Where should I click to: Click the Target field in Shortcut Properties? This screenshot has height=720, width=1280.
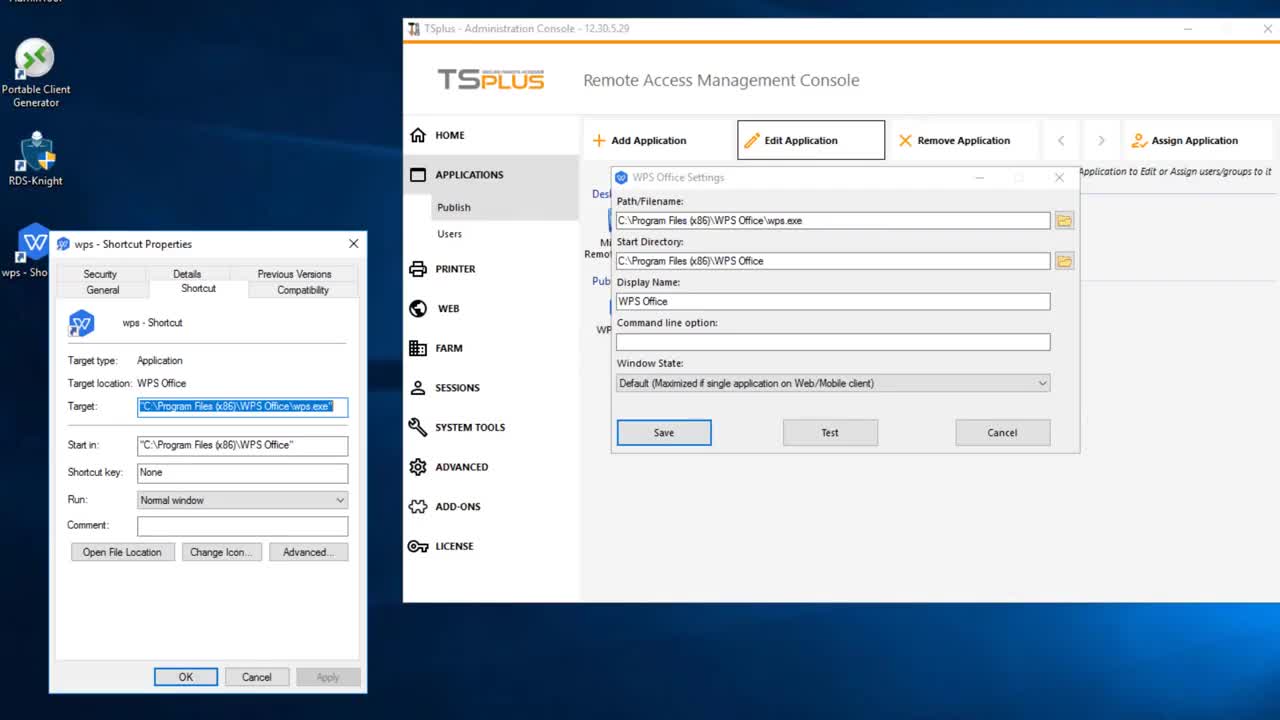click(x=243, y=407)
